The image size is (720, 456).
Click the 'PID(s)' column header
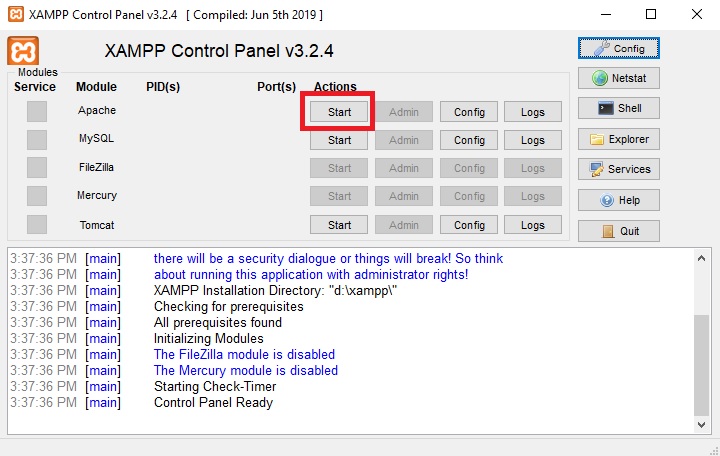(163, 87)
